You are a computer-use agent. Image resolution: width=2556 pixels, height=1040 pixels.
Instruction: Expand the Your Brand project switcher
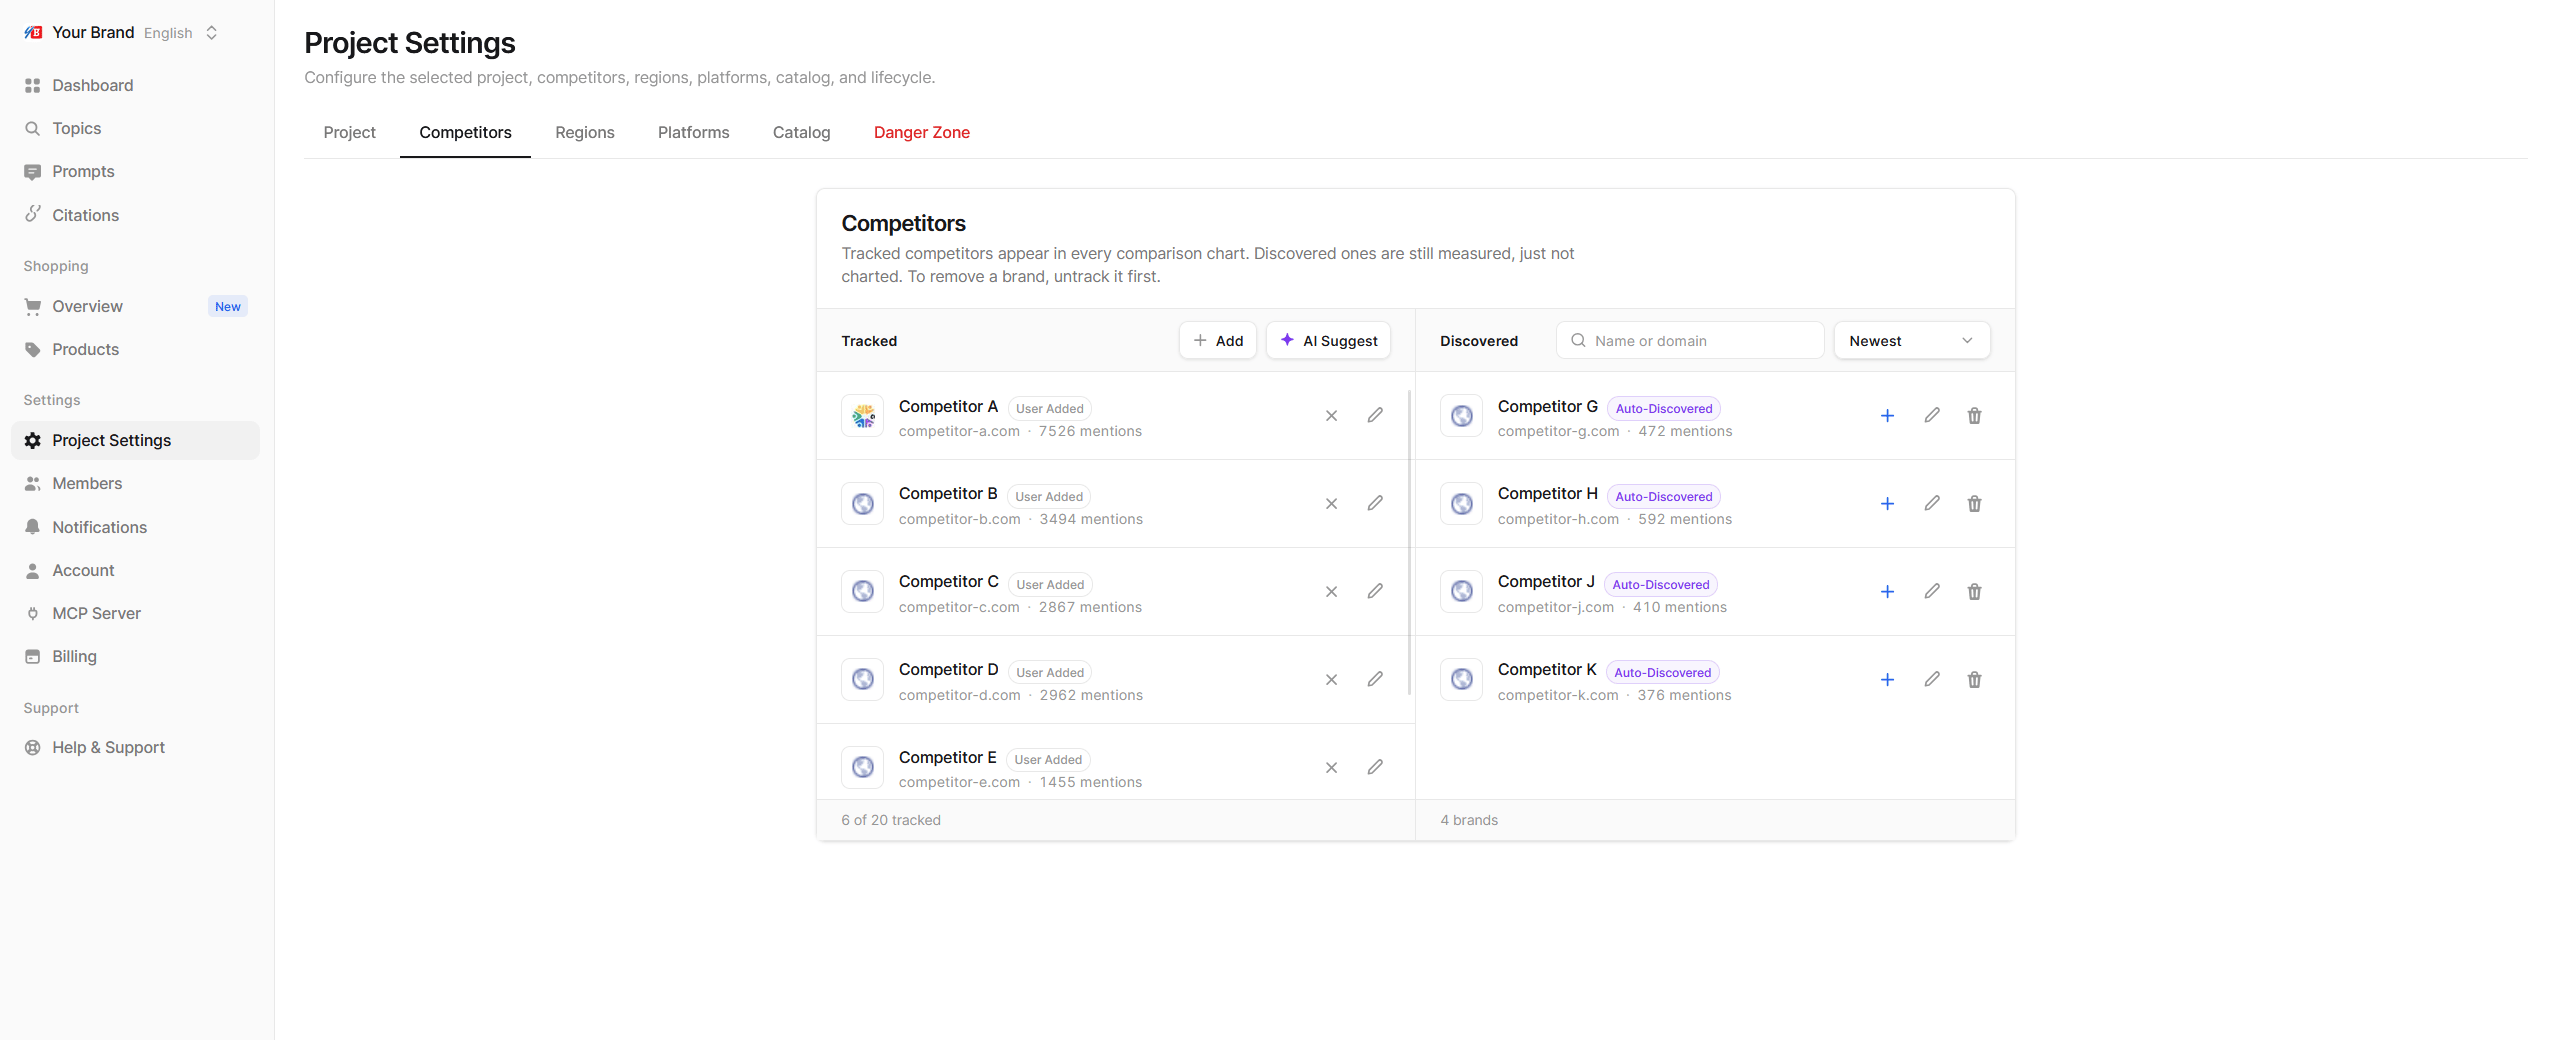pyautogui.click(x=121, y=33)
